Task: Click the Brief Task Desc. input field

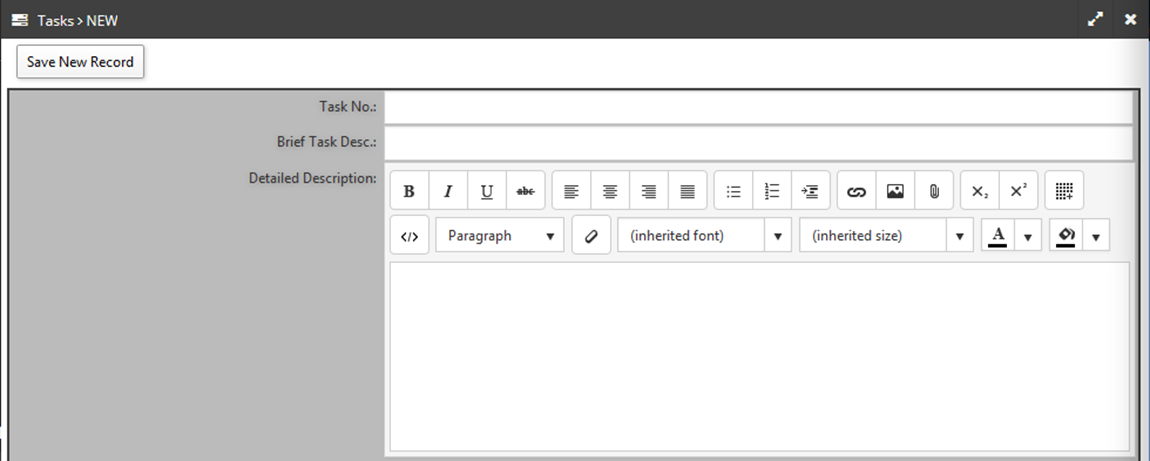Action: pos(759,143)
